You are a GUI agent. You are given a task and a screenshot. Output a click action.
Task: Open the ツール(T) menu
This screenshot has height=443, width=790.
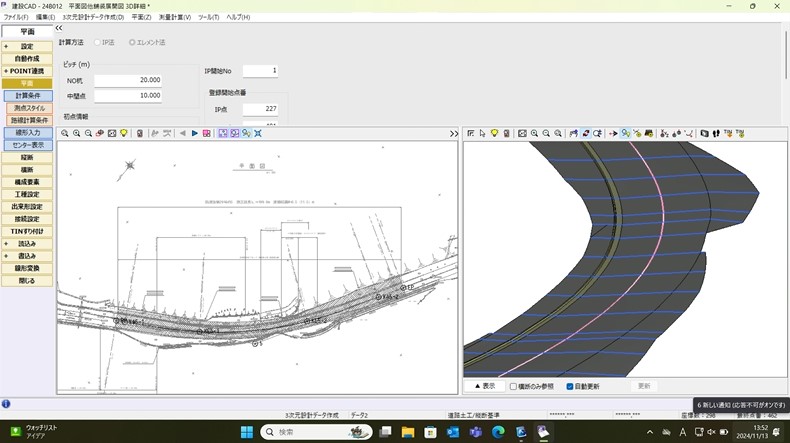(208, 17)
